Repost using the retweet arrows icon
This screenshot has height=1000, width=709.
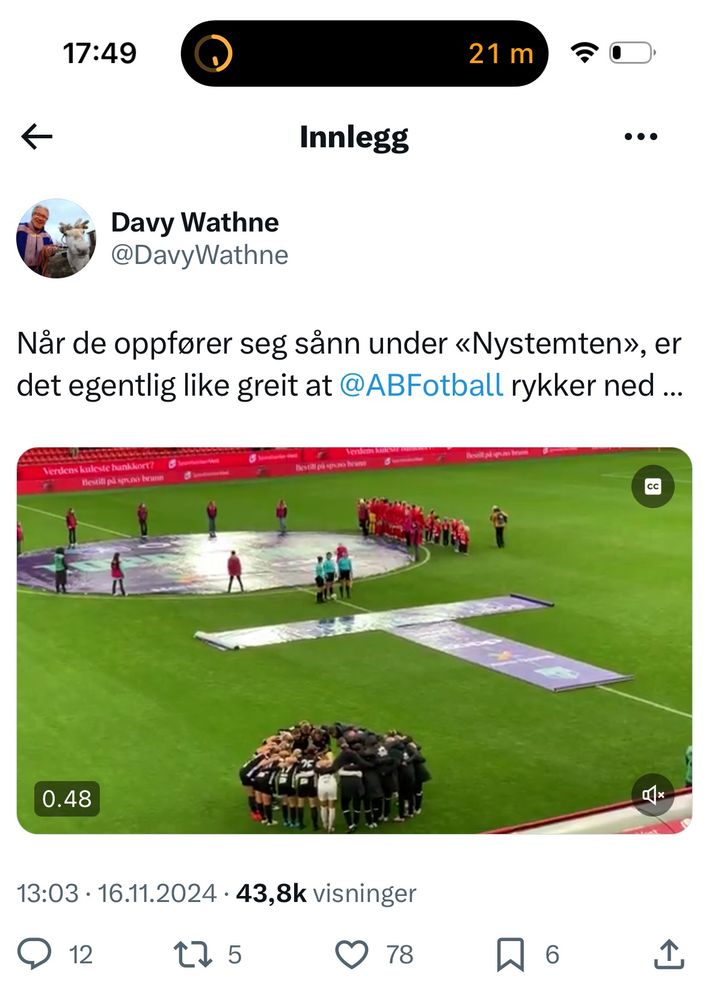pos(192,954)
